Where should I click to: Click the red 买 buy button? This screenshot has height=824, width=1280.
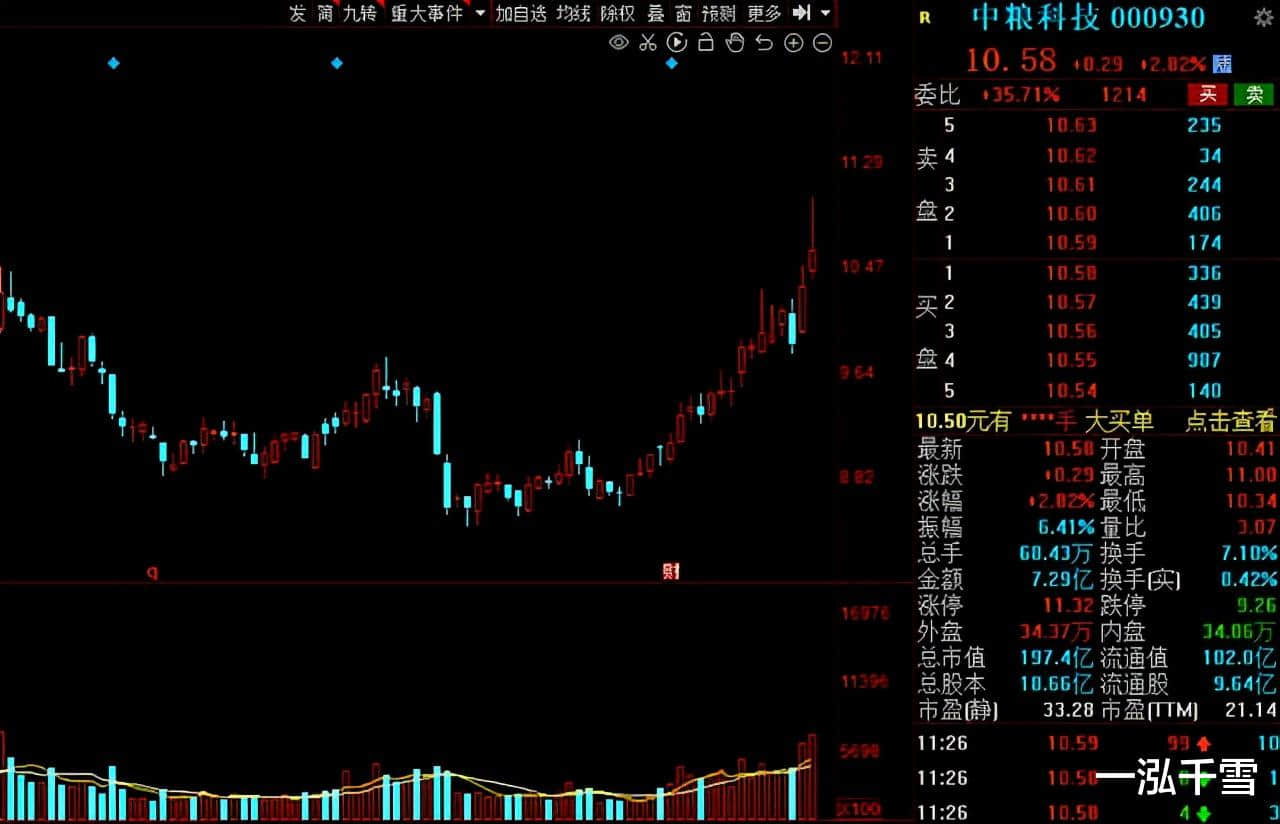1208,95
